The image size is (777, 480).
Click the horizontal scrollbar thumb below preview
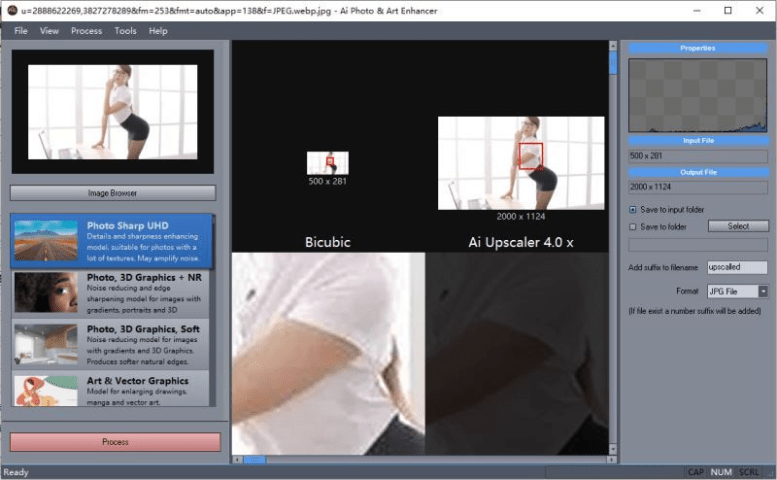click(x=254, y=460)
